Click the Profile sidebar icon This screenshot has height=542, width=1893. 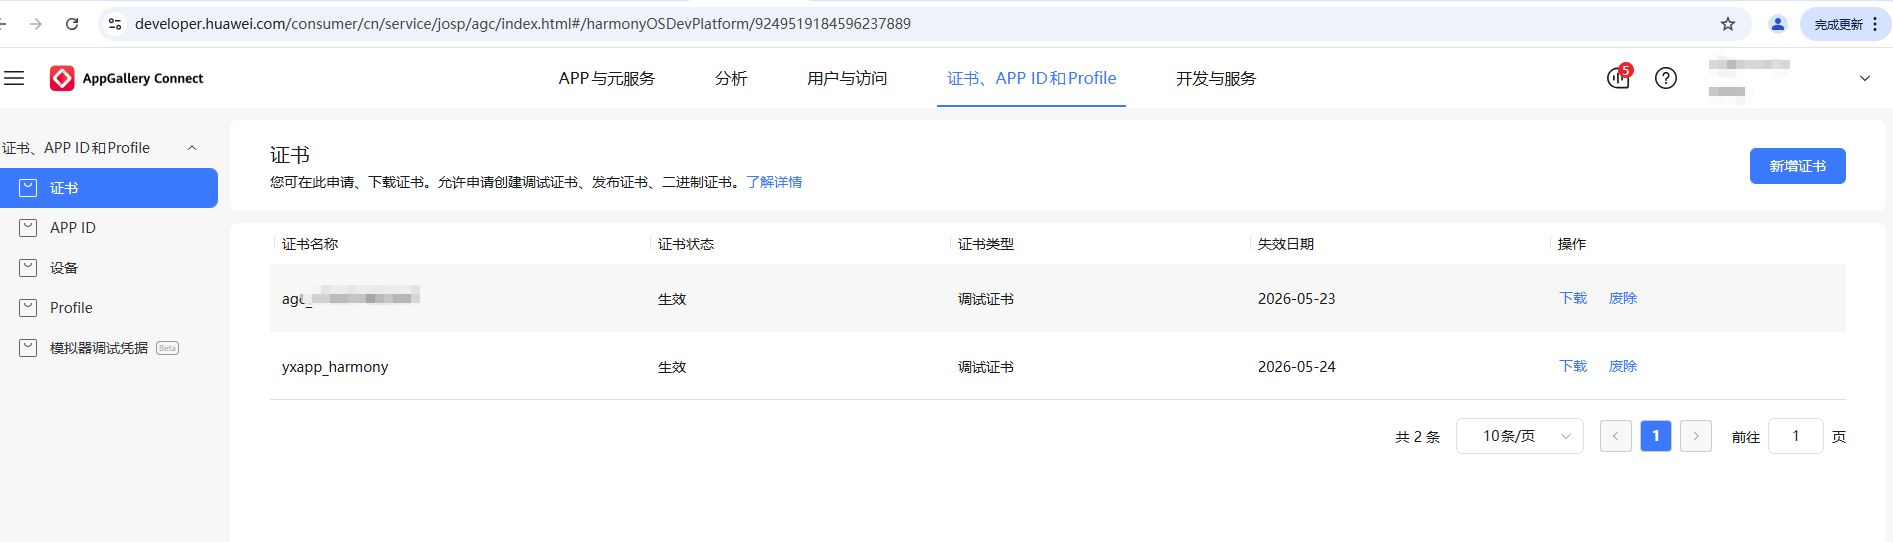pyautogui.click(x=28, y=308)
